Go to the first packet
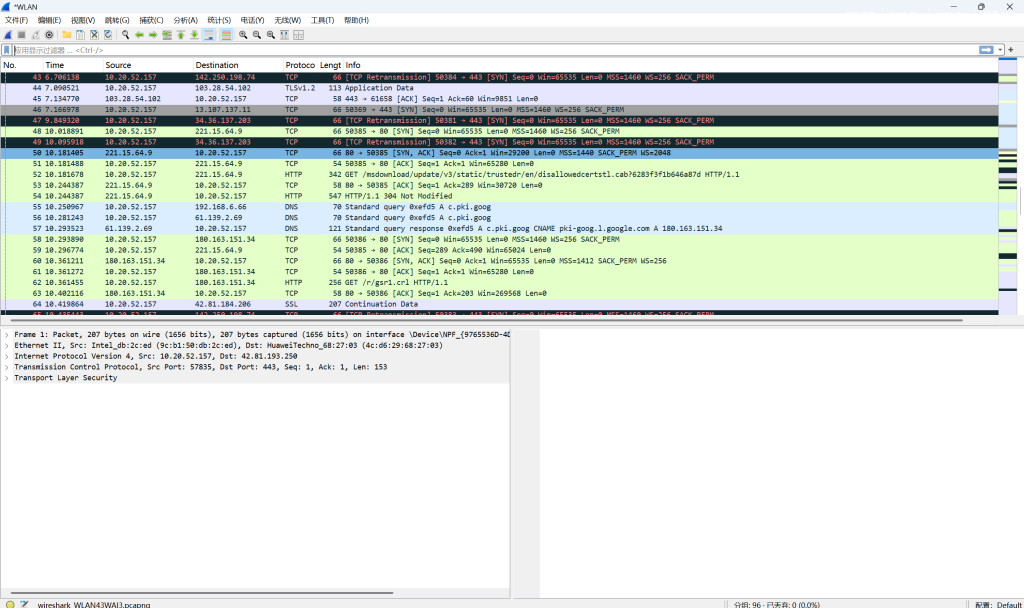 [181, 35]
